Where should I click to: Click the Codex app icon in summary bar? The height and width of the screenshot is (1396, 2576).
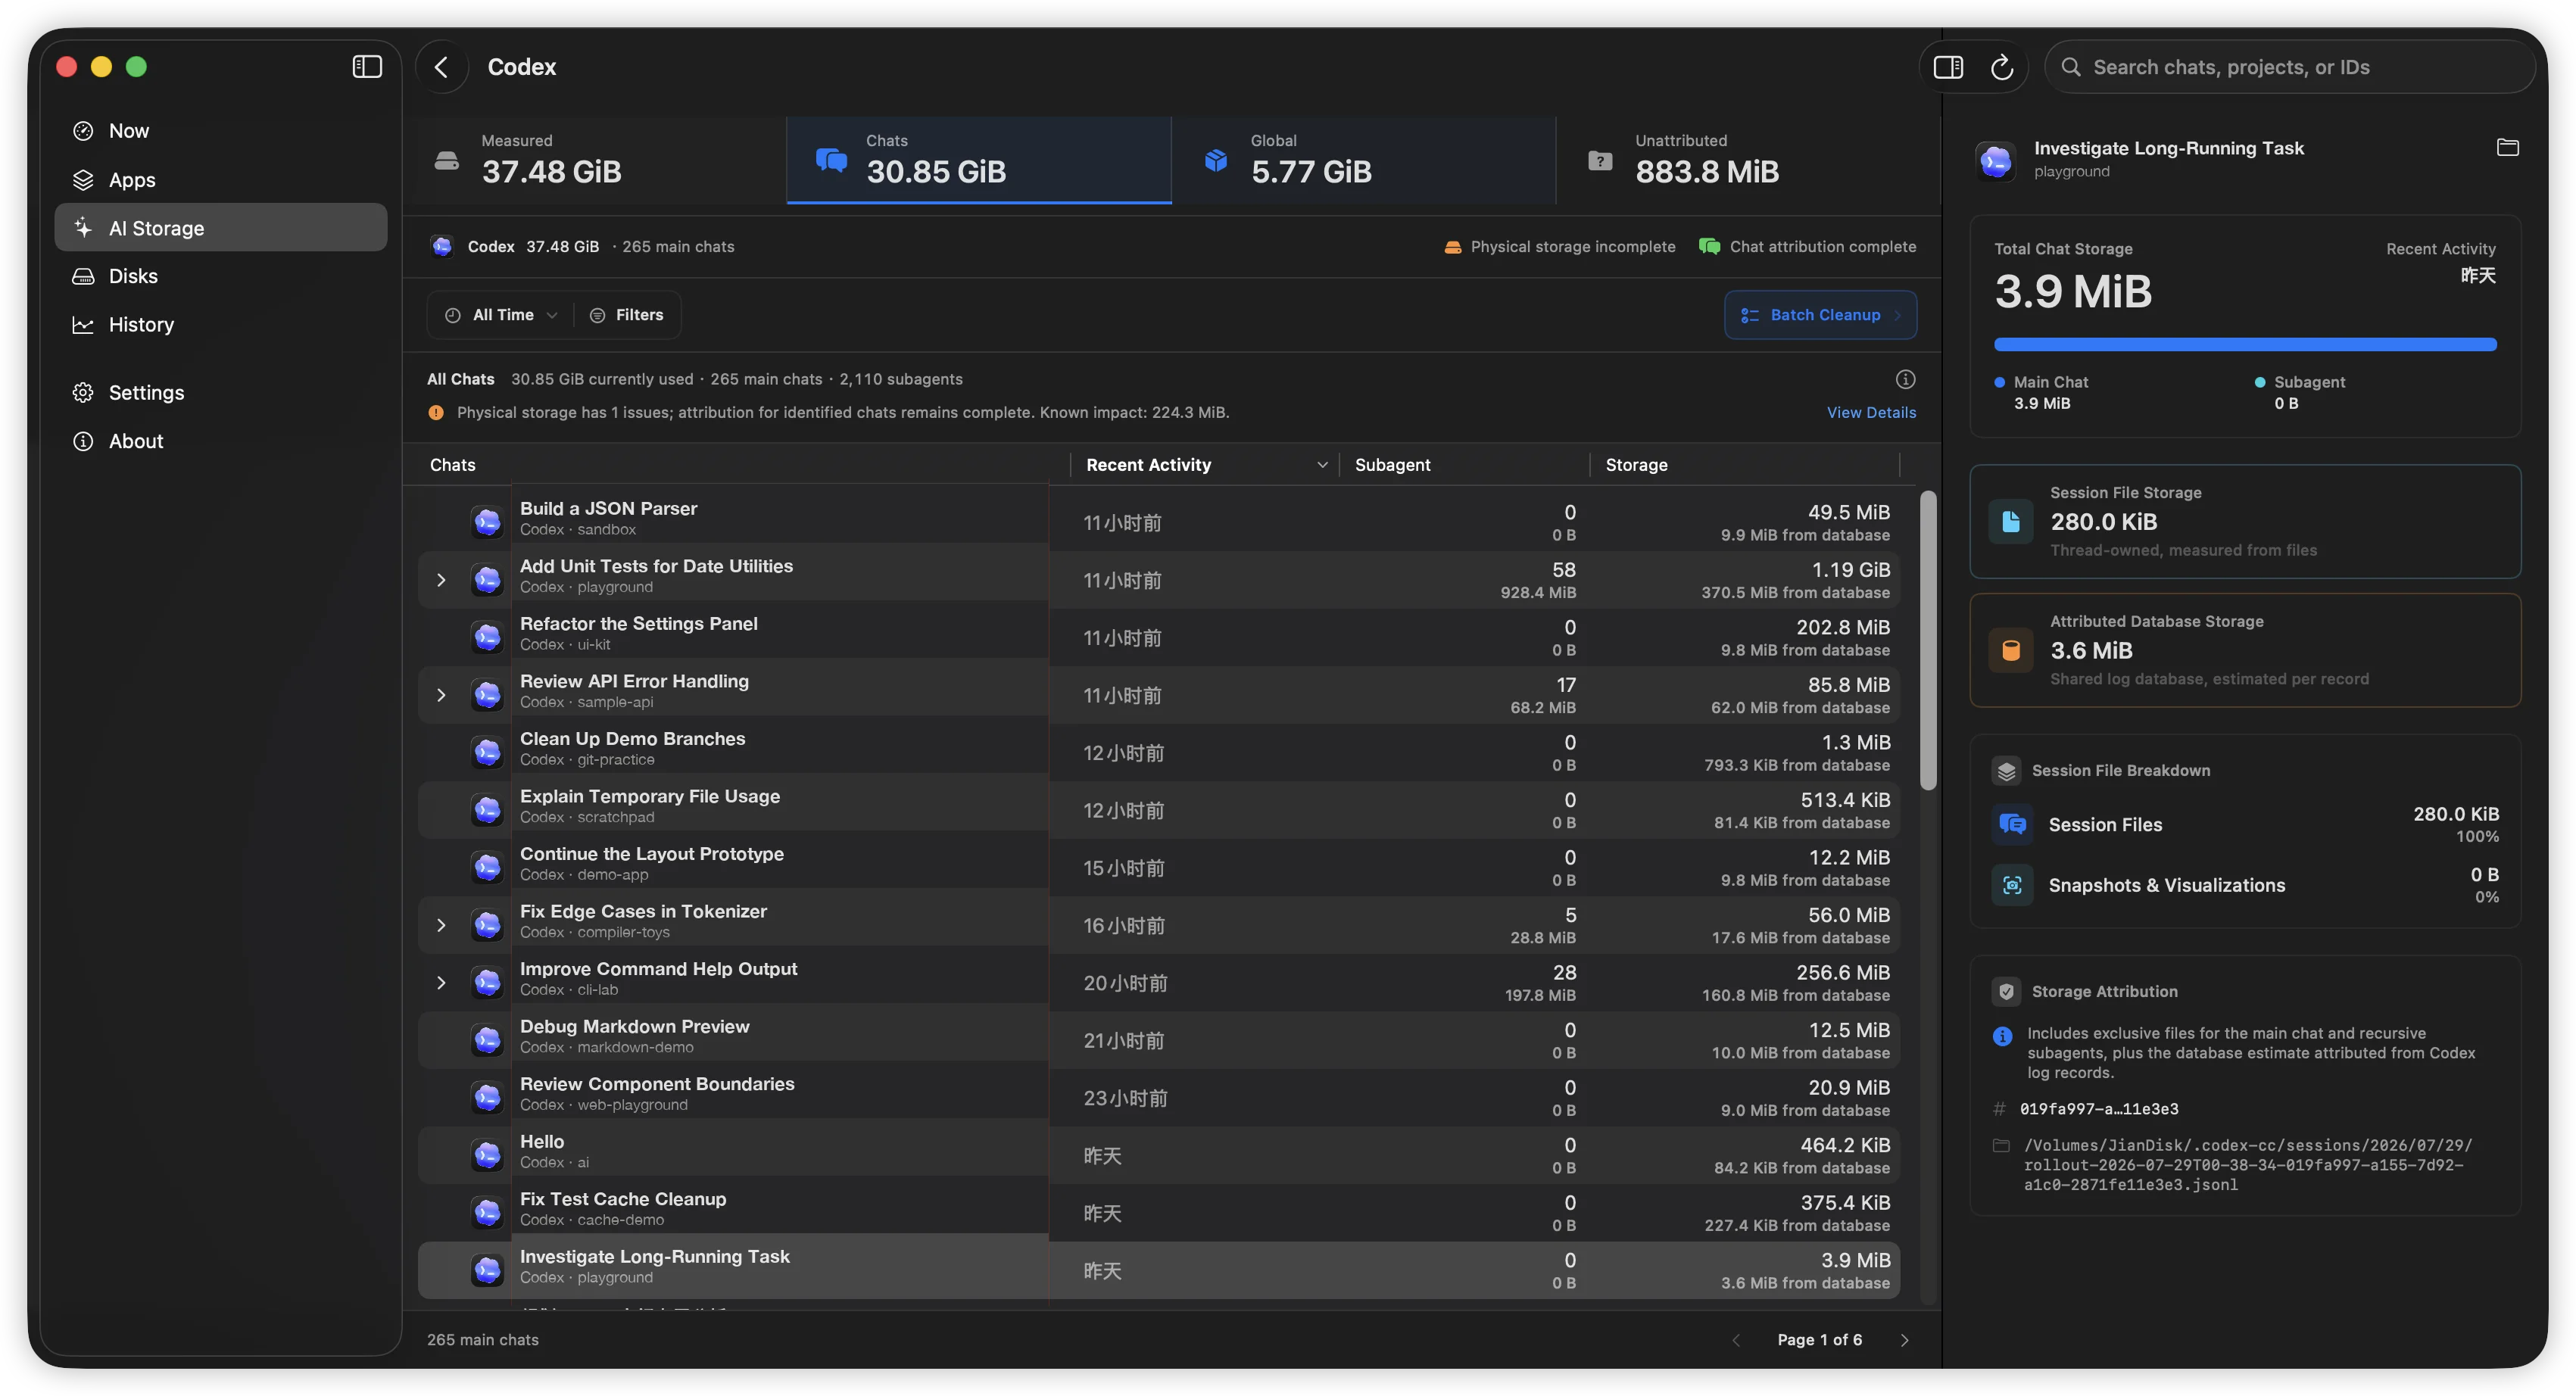click(442, 247)
